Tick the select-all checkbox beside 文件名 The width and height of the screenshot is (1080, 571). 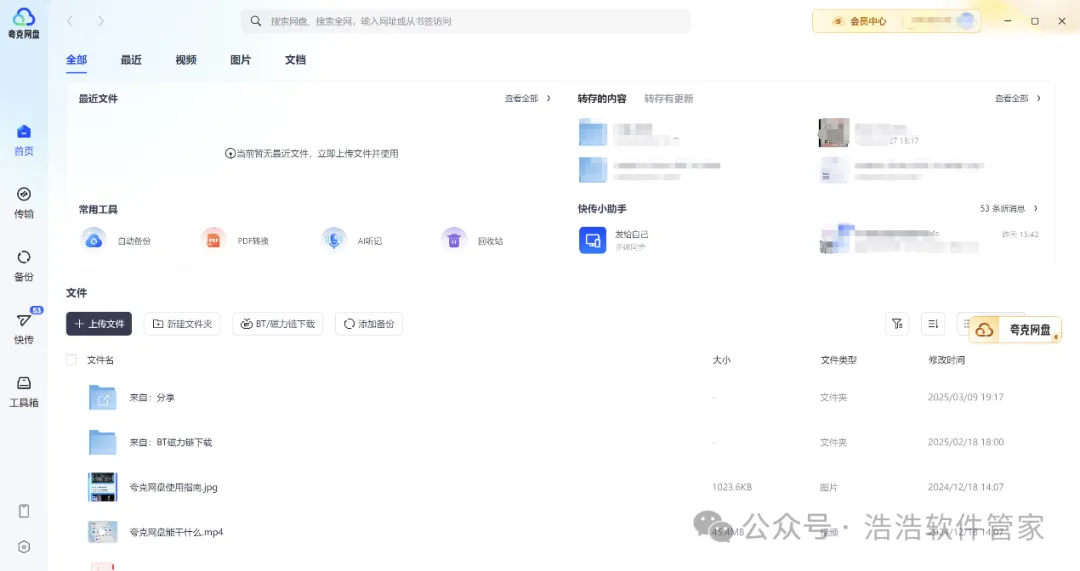coord(71,360)
